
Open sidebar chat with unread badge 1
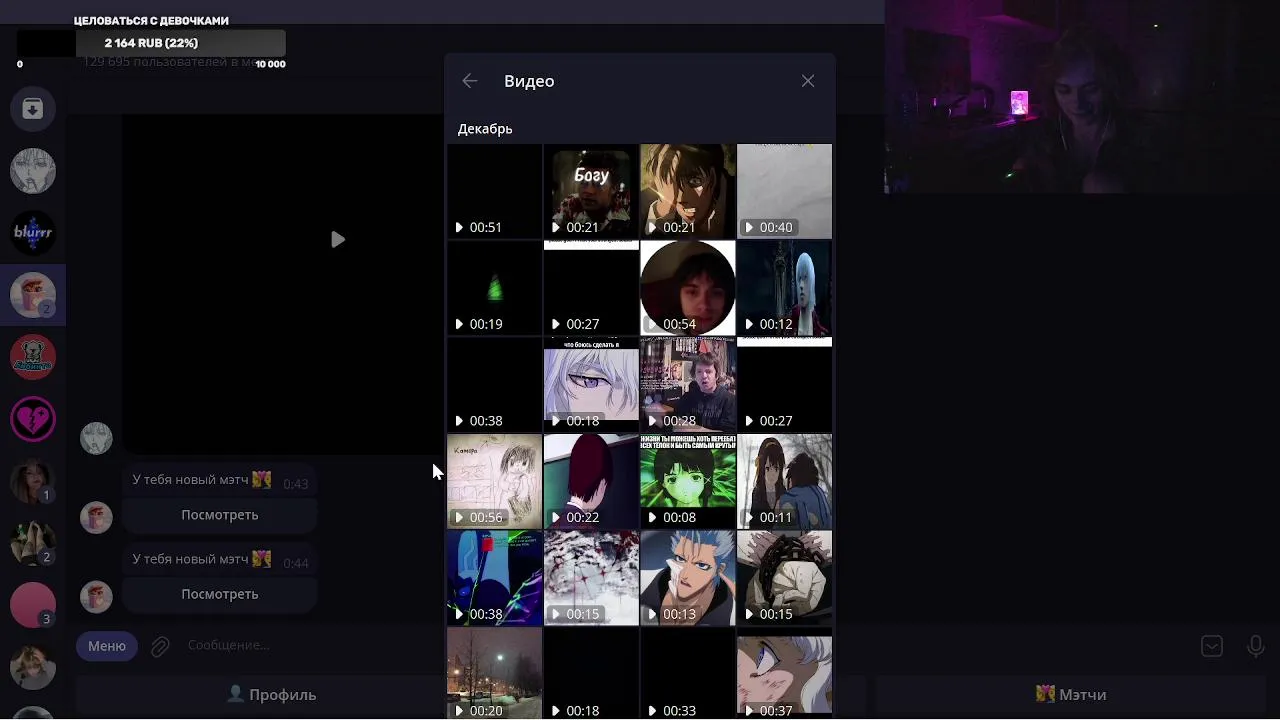click(x=33, y=481)
